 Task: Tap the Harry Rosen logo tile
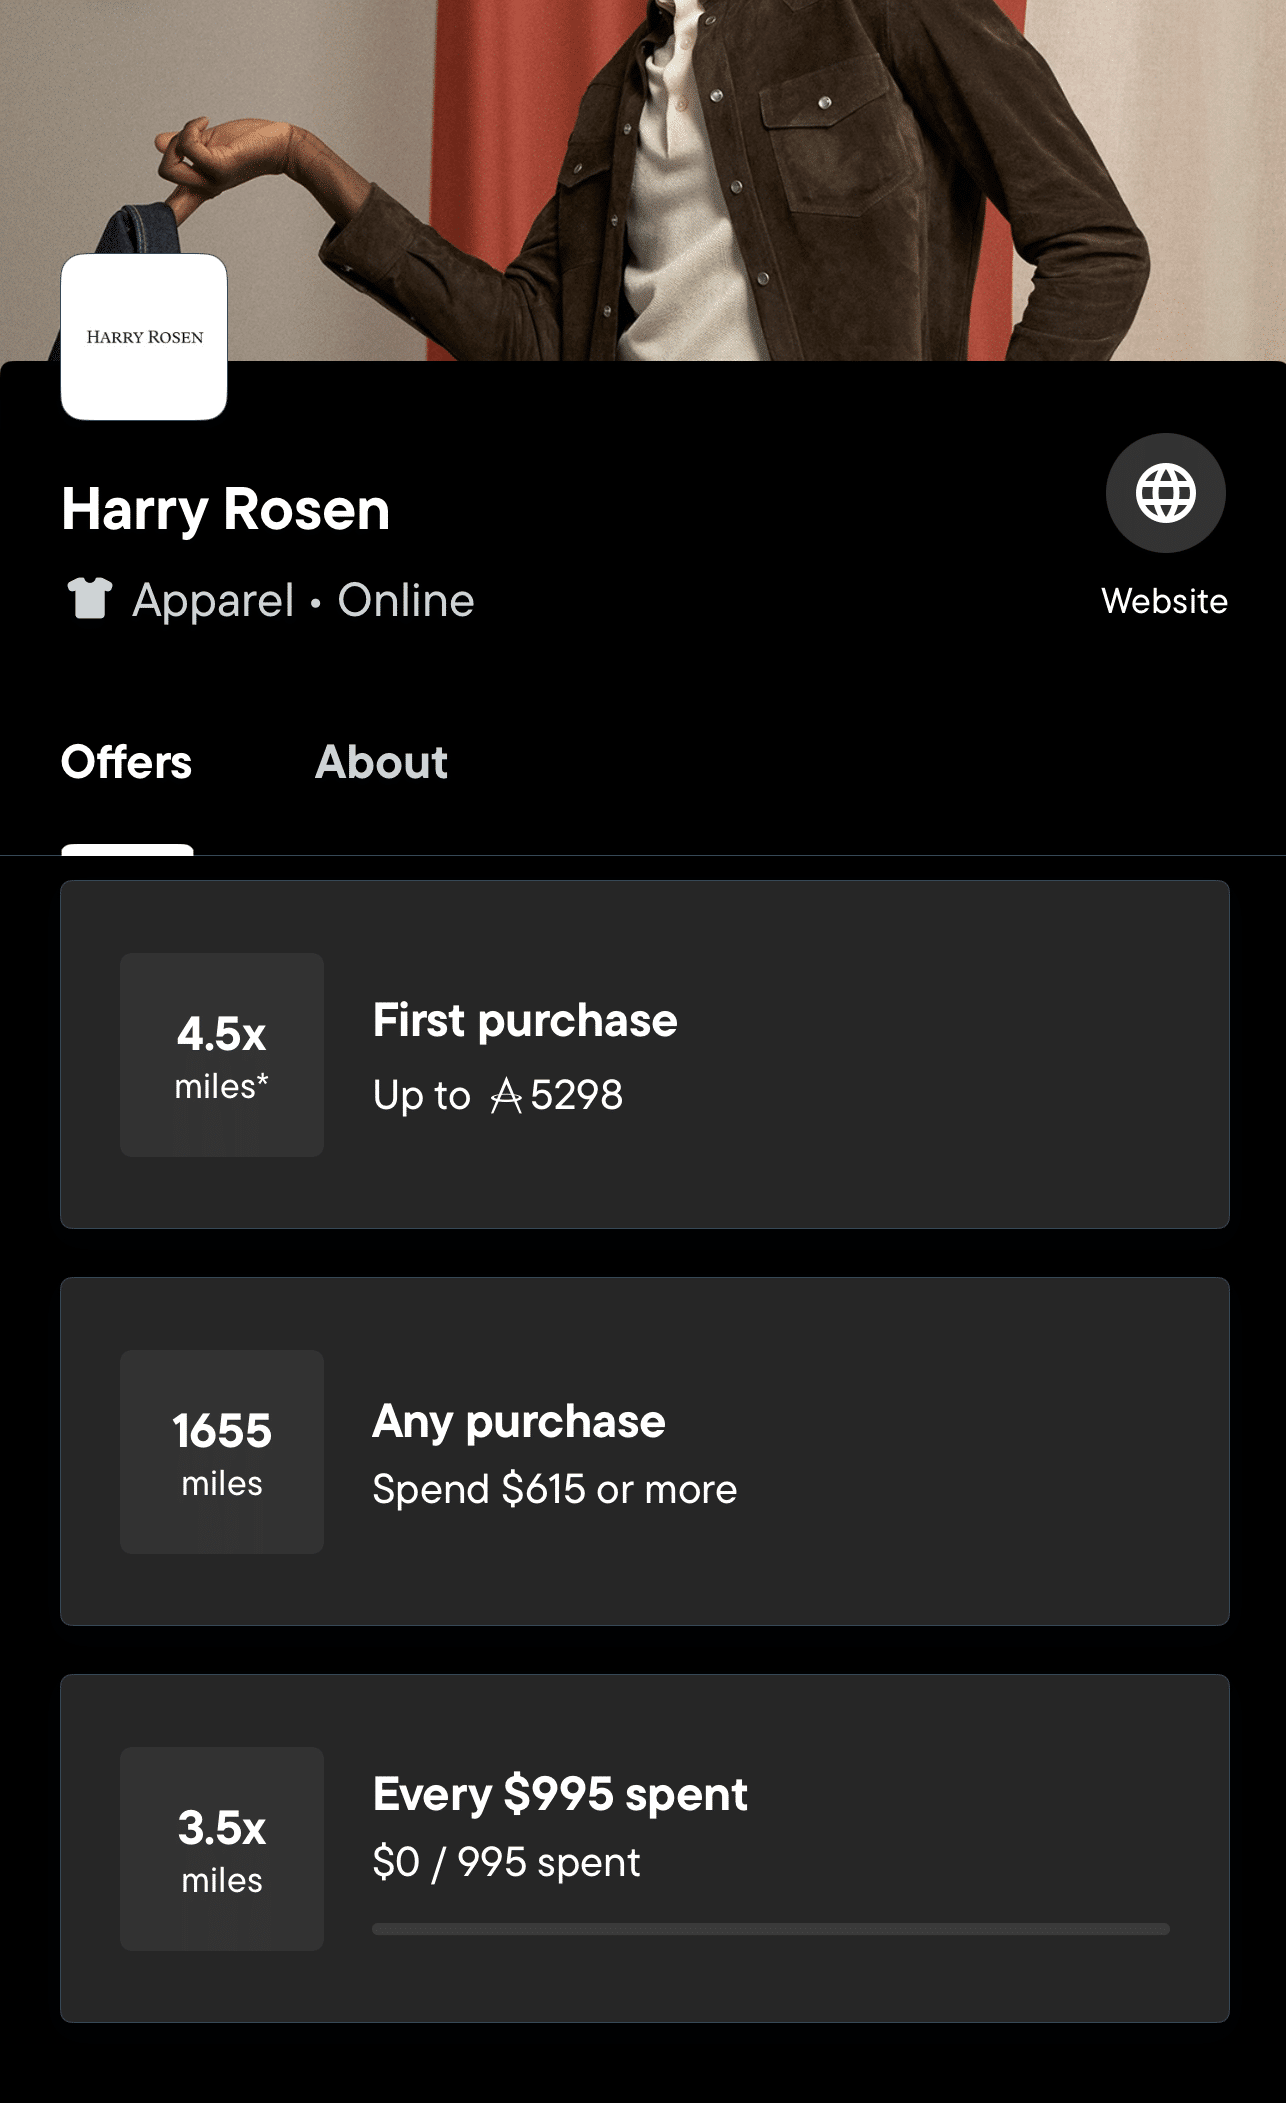144,337
